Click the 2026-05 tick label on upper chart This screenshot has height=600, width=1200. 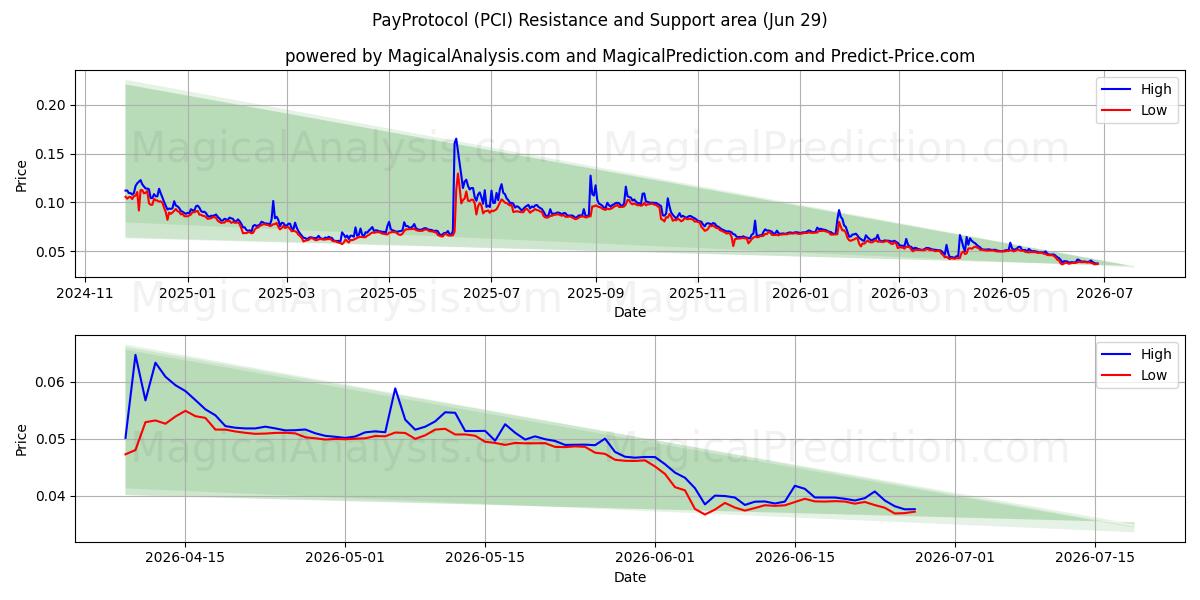point(1001,293)
